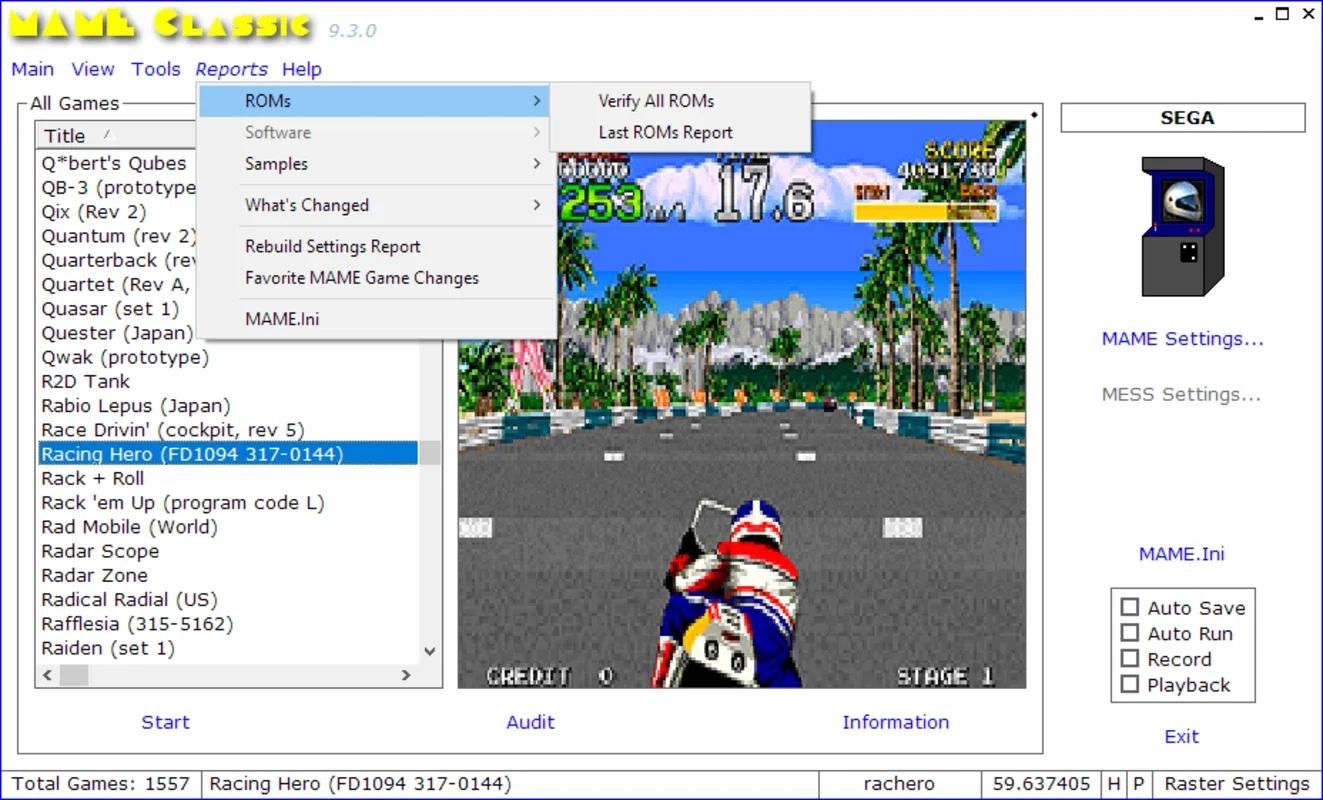This screenshot has width=1323, height=800.
Task: Enable the Auto Save checkbox
Action: 1130,607
